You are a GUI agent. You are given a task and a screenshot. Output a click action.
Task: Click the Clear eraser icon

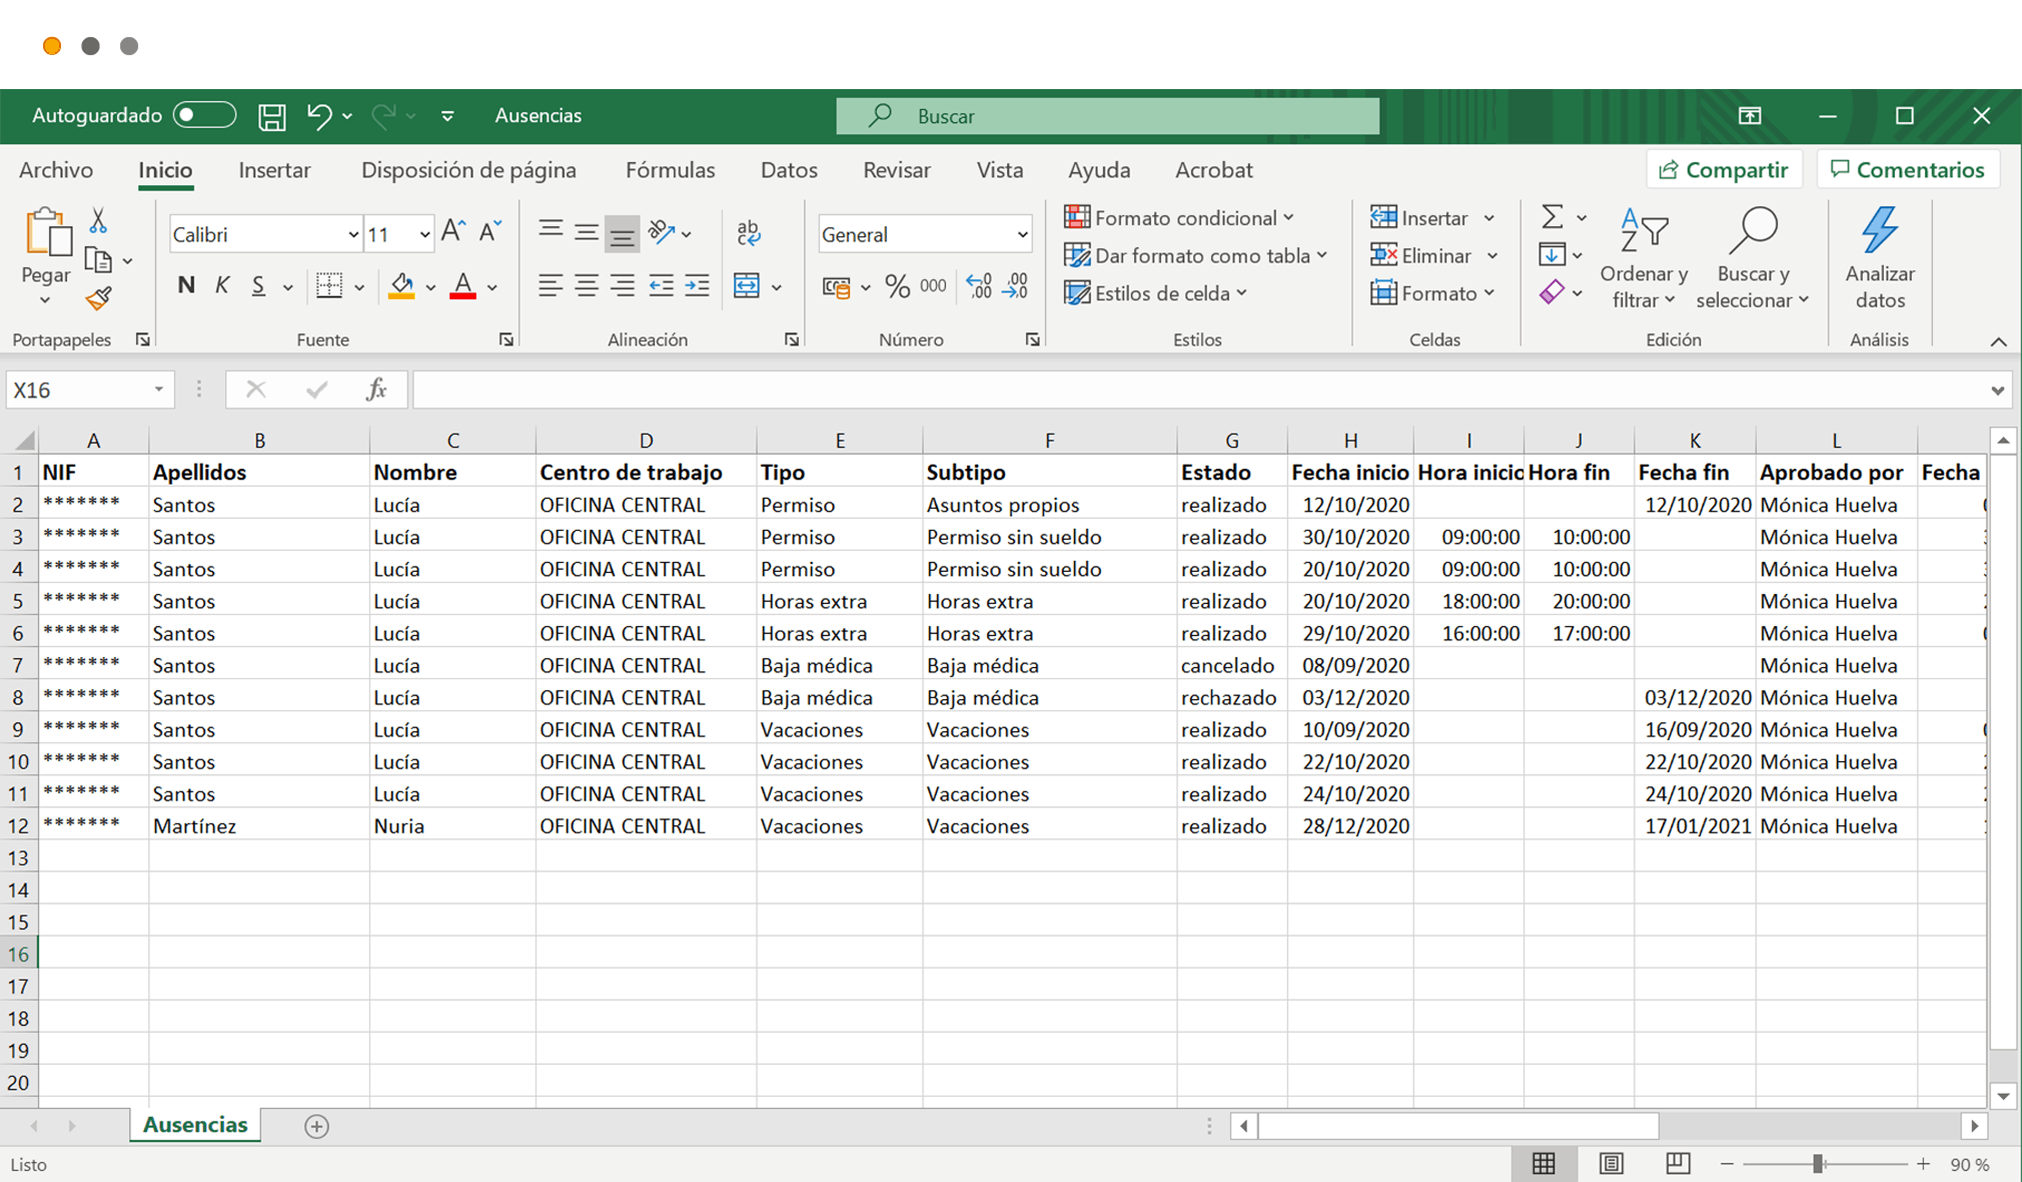point(1552,293)
